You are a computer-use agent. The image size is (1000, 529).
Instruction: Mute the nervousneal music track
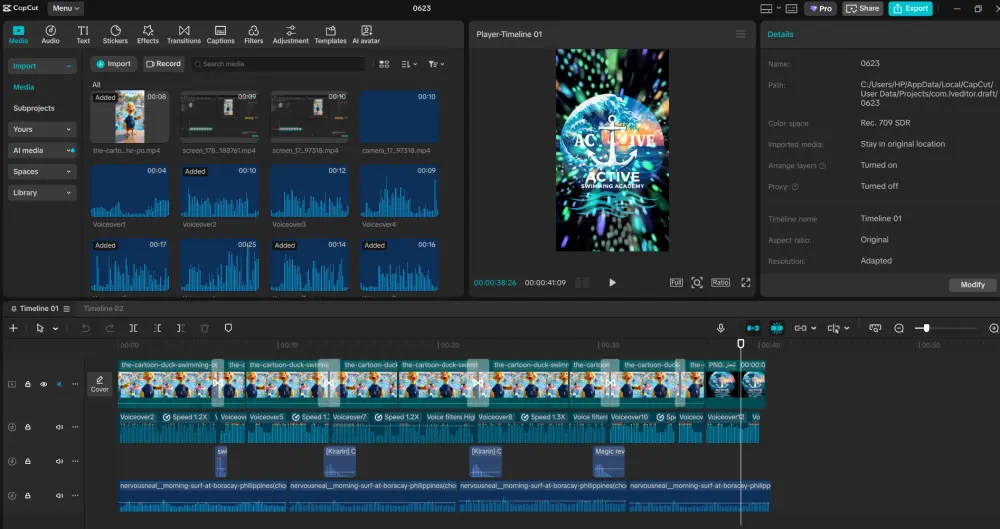coord(59,496)
